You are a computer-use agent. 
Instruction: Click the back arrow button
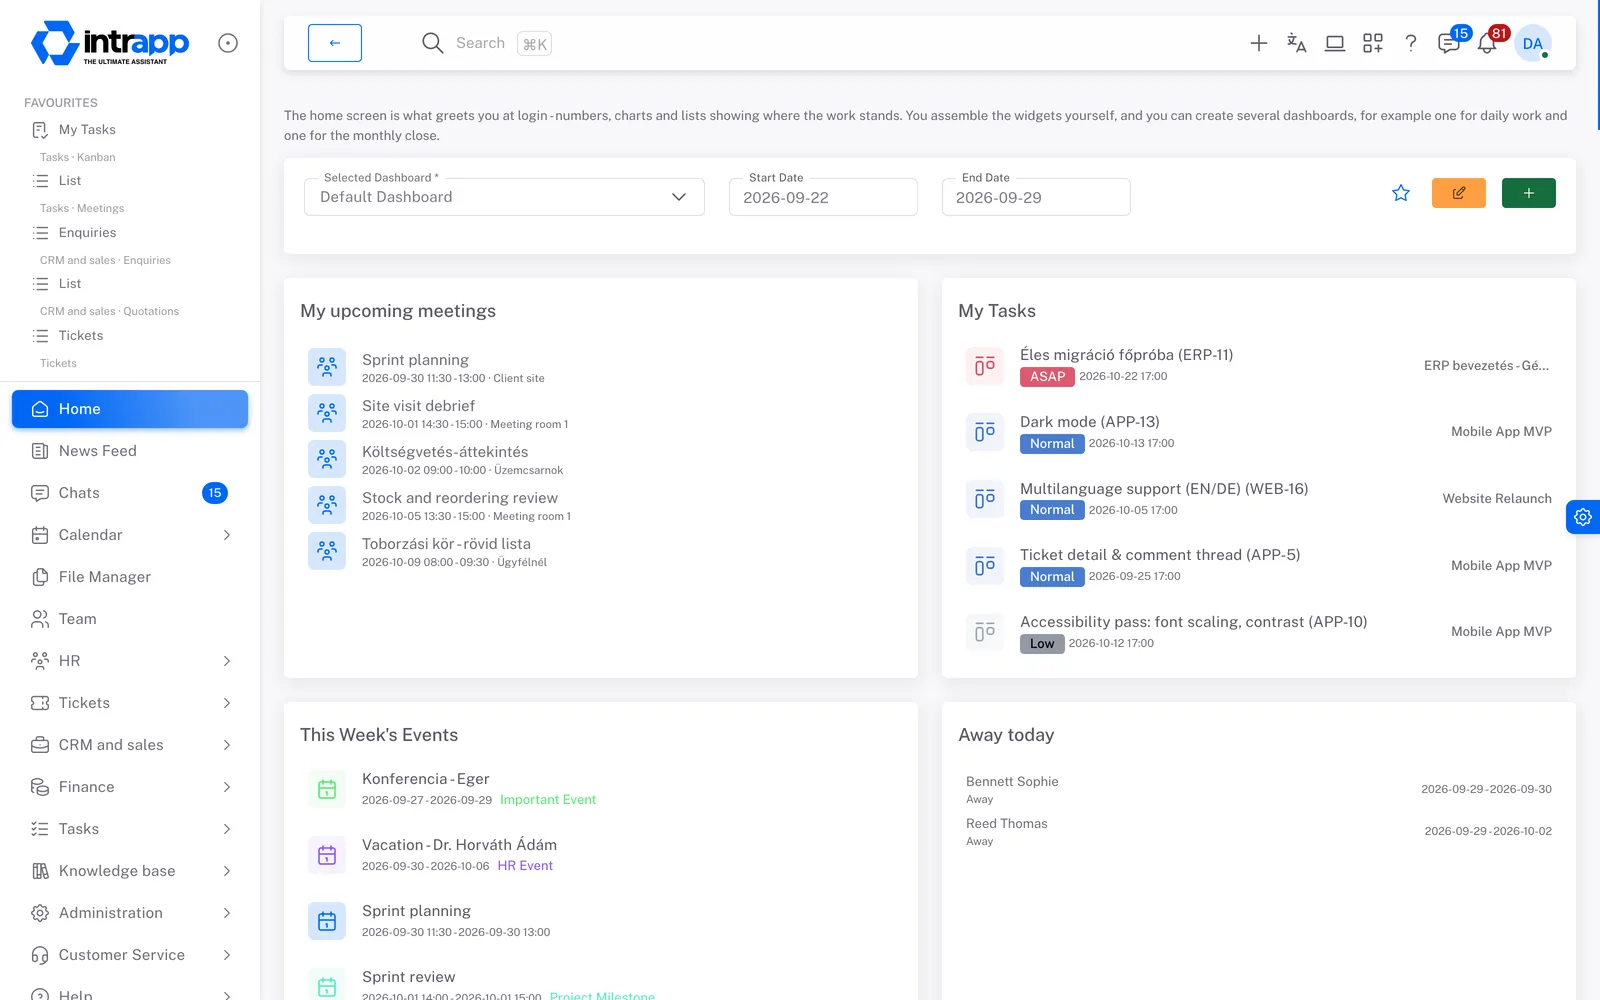point(335,43)
